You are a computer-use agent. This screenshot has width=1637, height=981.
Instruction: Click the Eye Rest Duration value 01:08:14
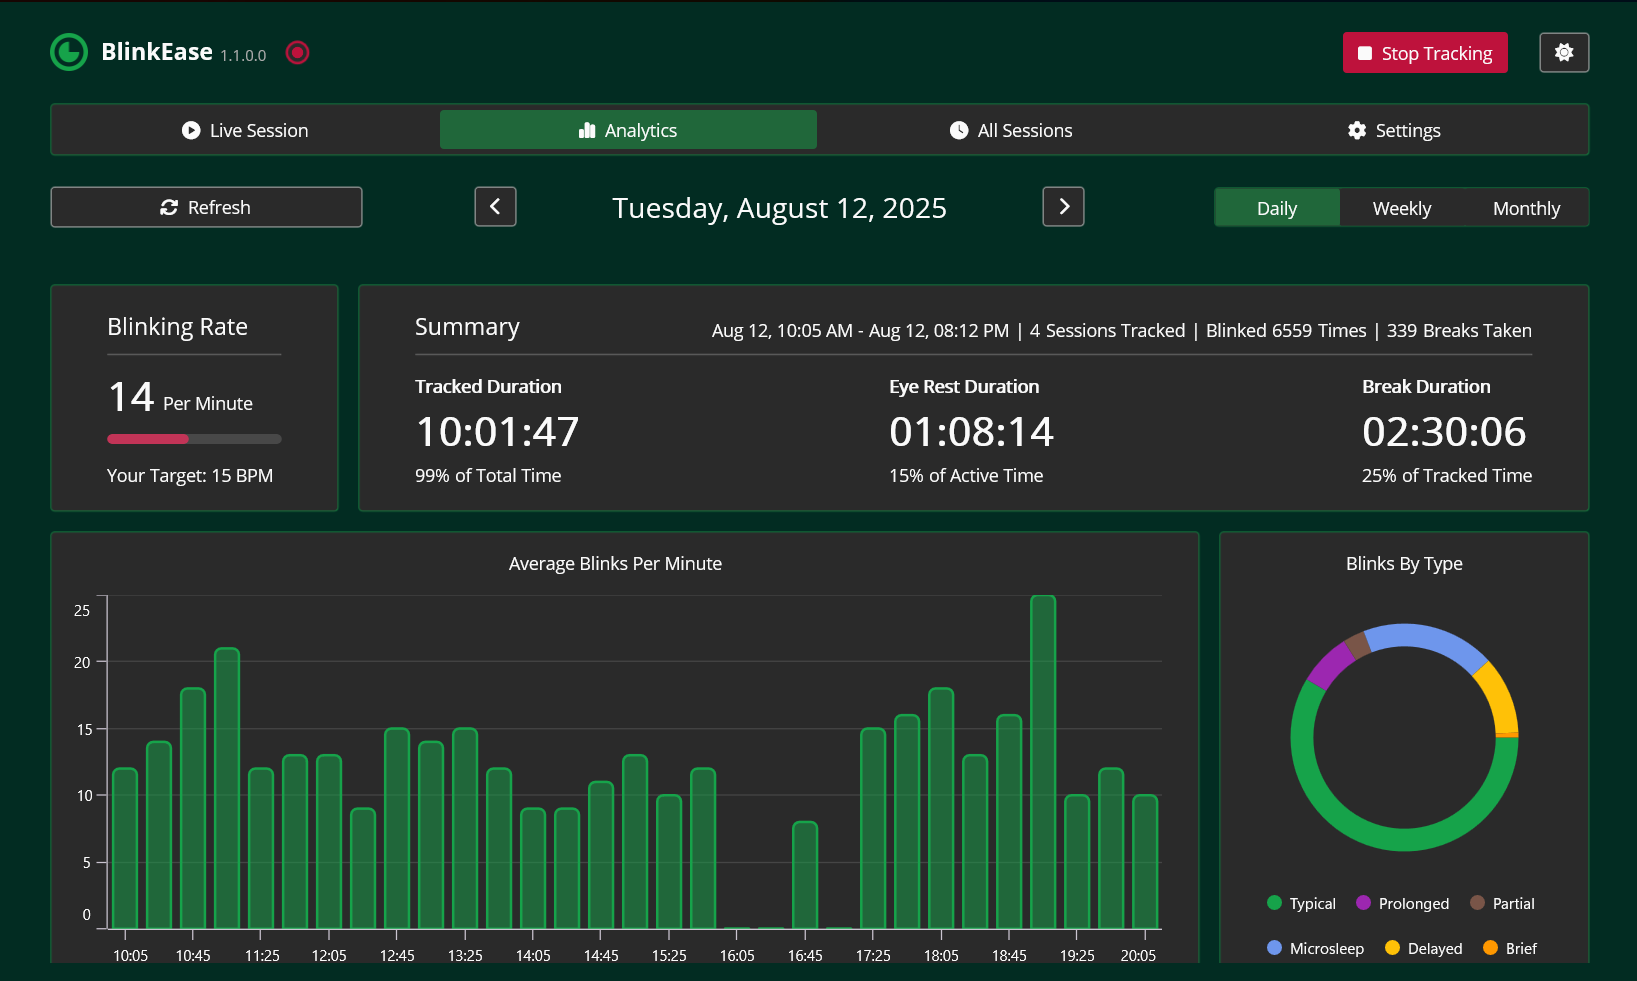pyautogui.click(x=971, y=432)
